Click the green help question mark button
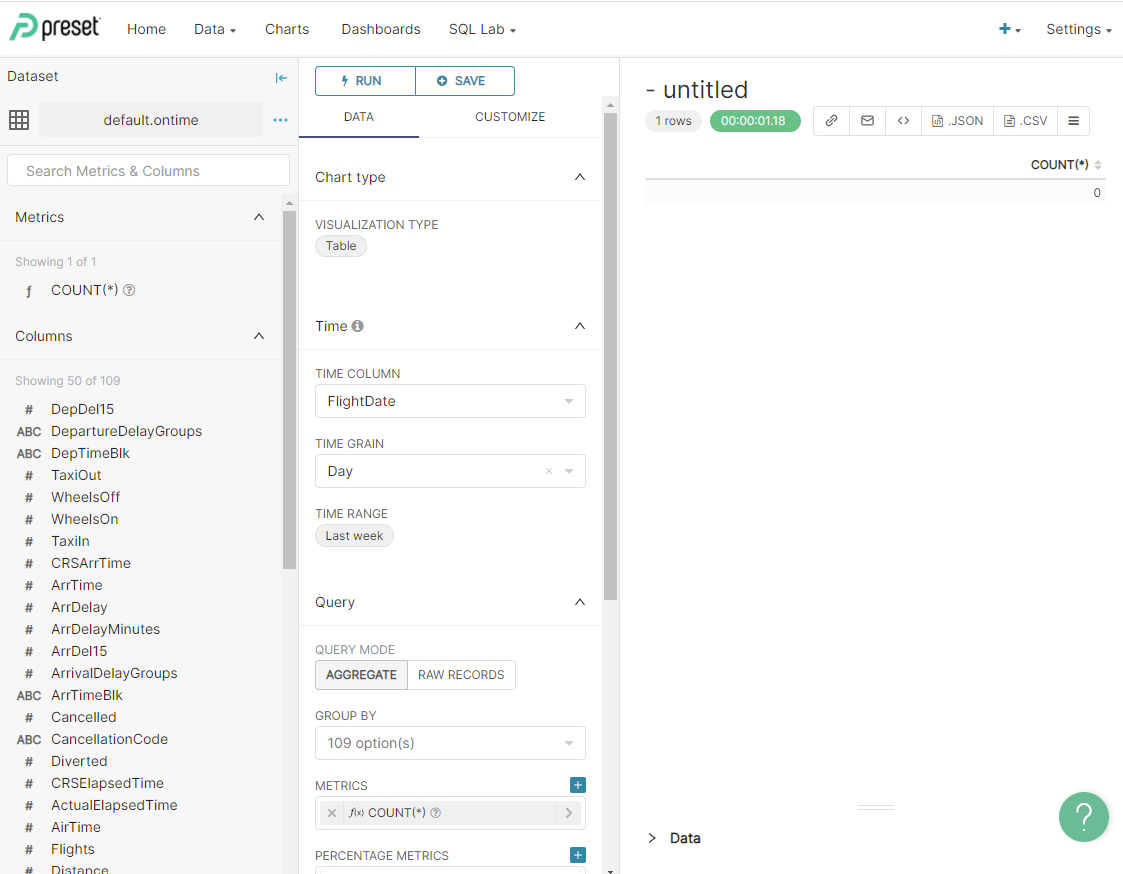 click(x=1083, y=816)
